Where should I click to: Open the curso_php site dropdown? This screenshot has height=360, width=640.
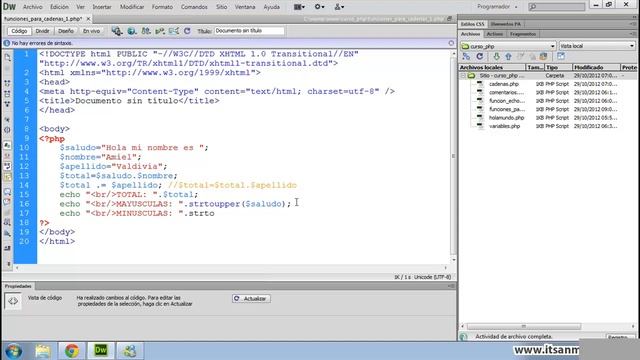(x=508, y=46)
